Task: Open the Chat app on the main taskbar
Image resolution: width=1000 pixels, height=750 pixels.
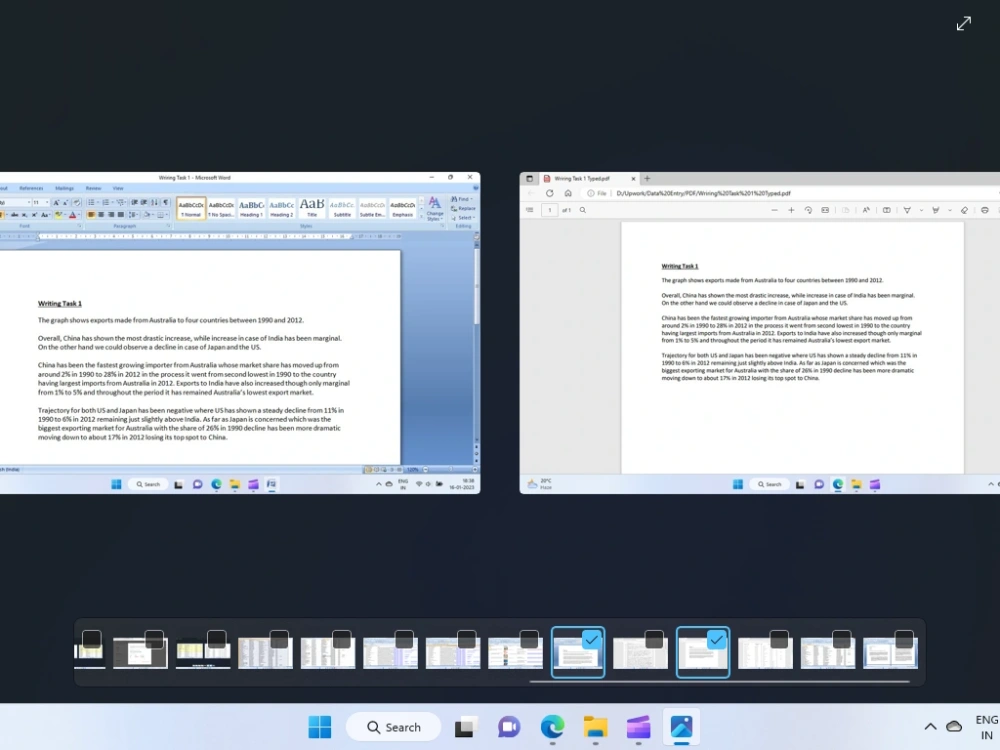Action: (509, 727)
